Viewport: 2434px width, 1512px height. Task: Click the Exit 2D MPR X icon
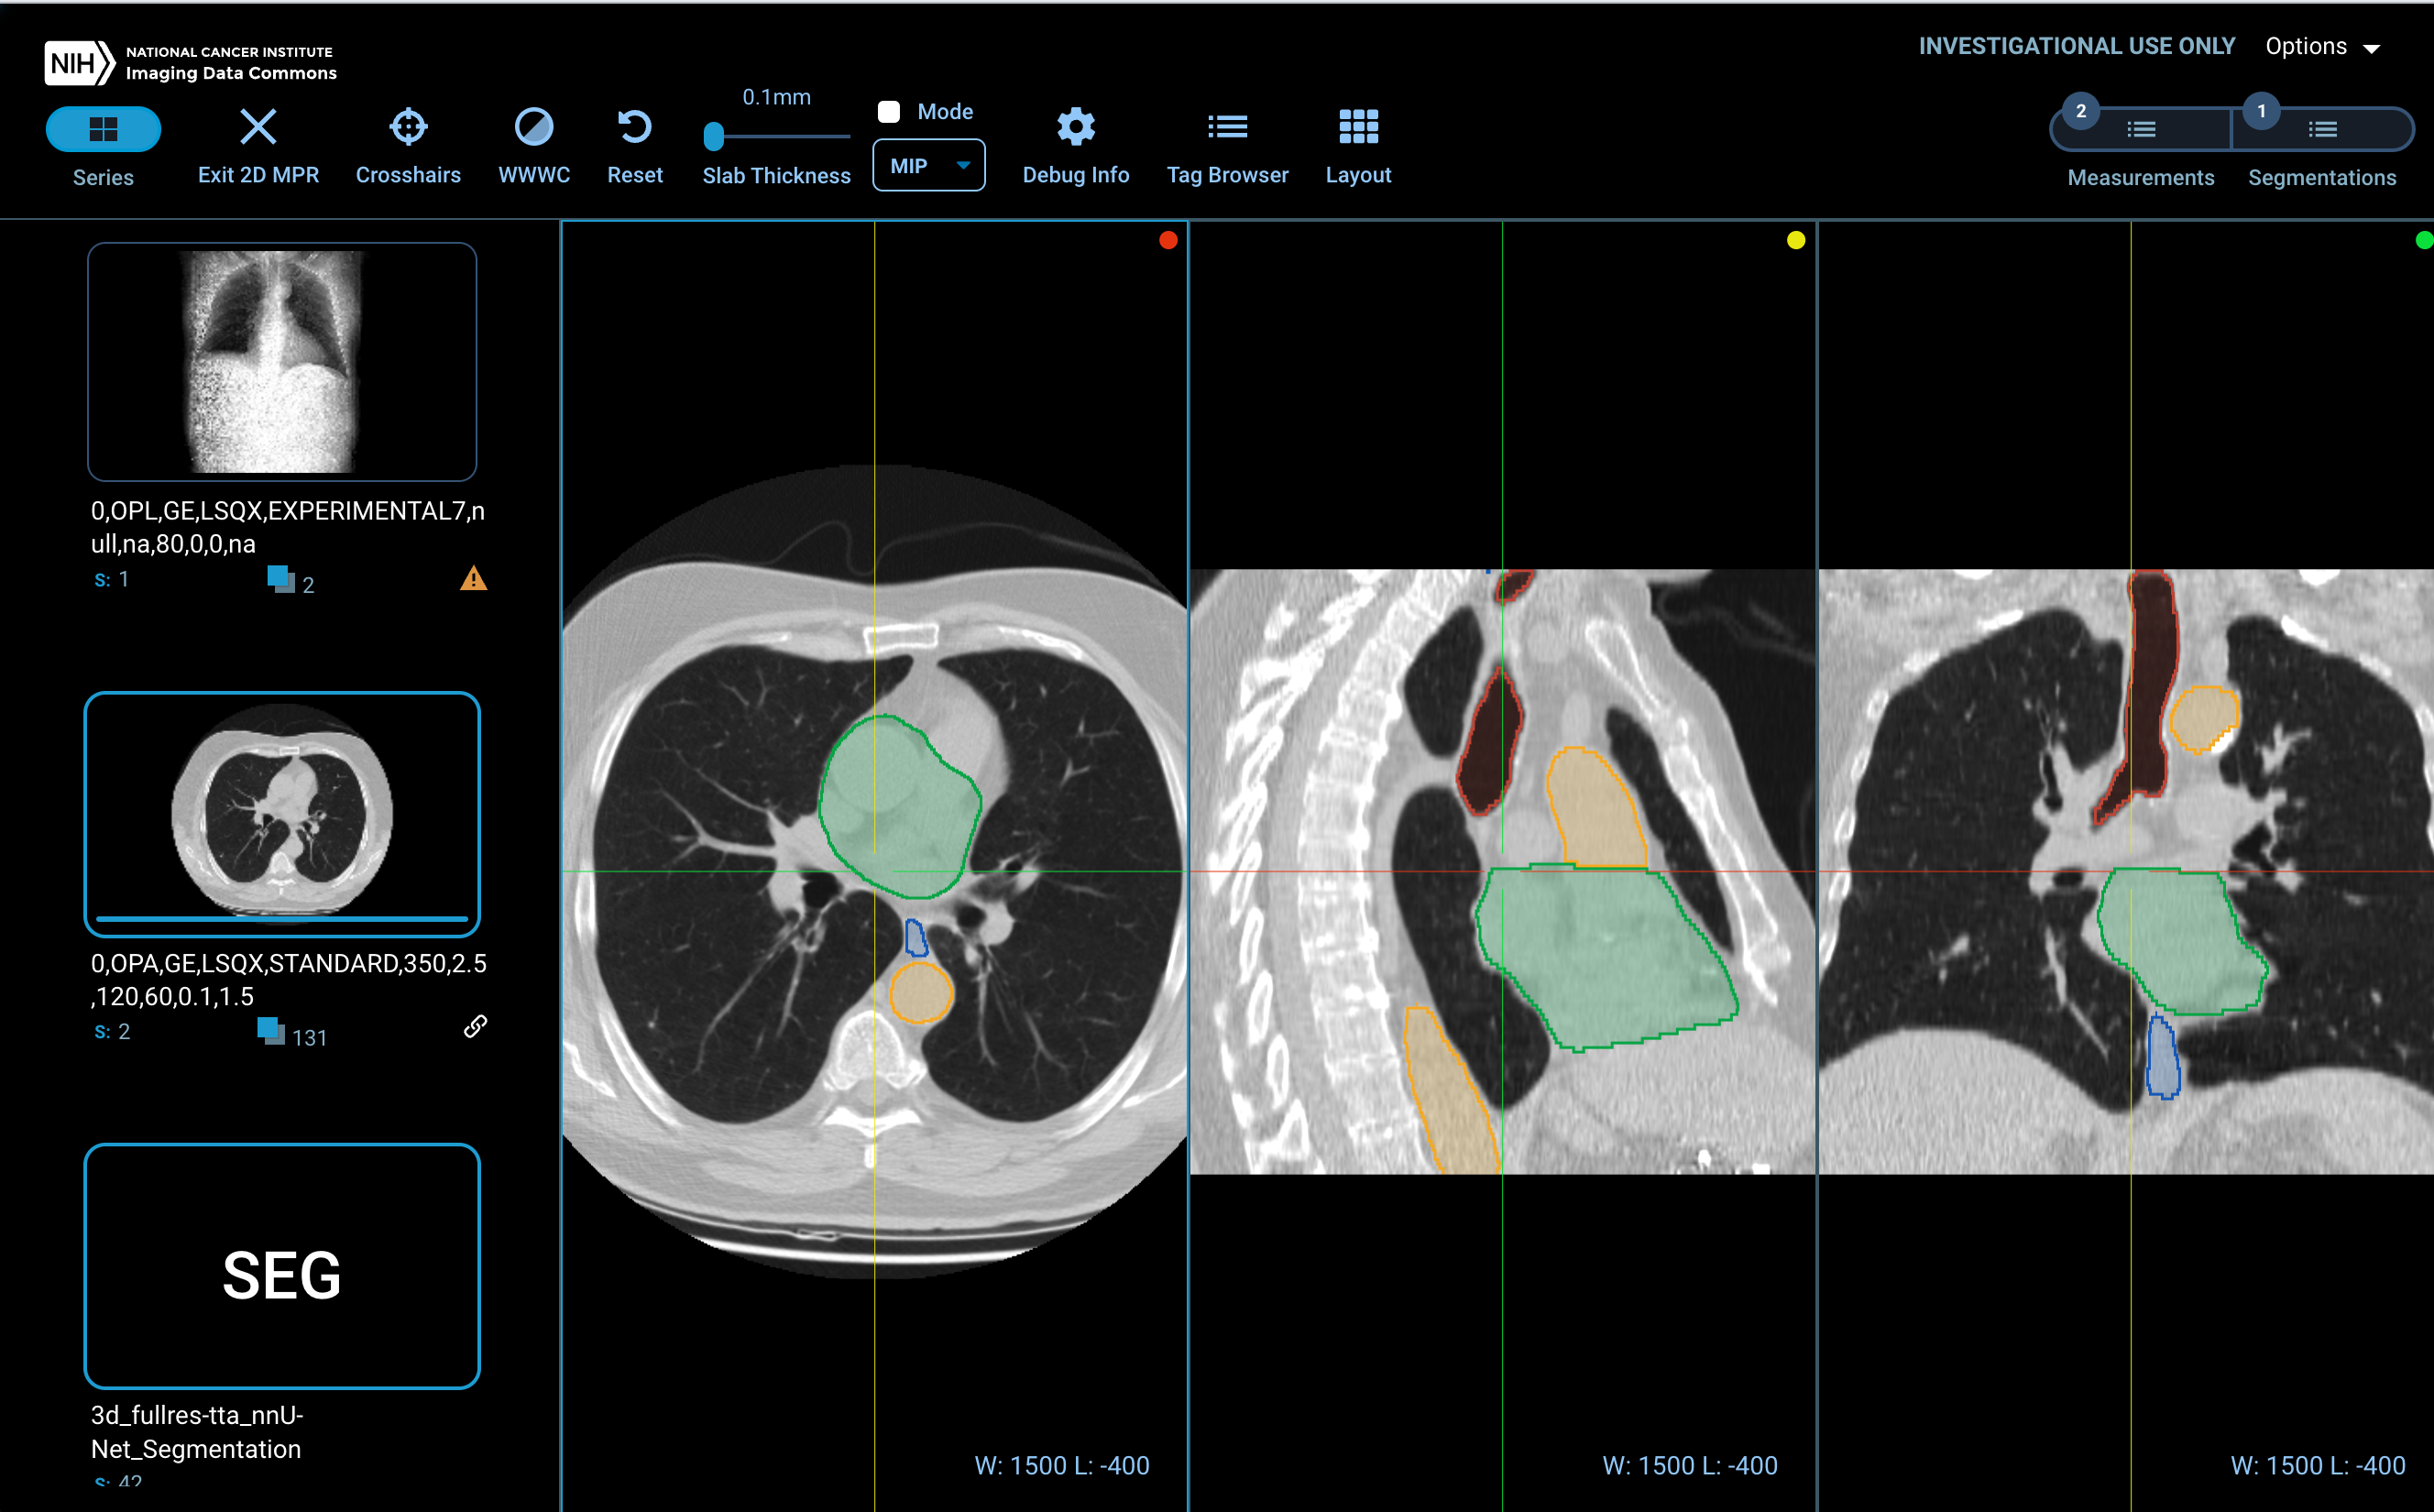(x=258, y=127)
